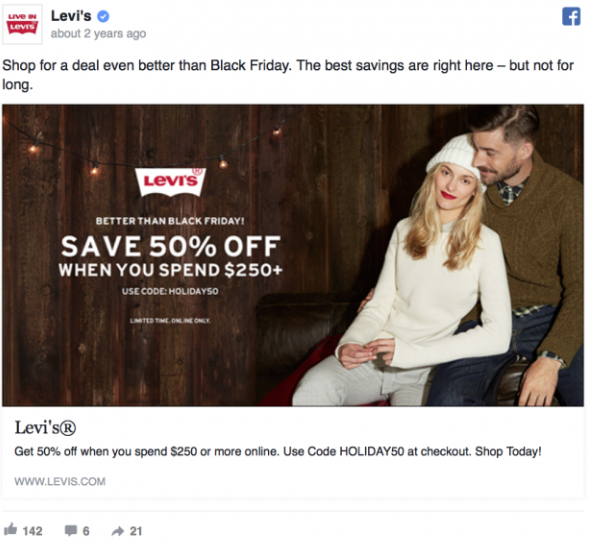
Task: Click the share arrow icon
Action: (118, 531)
